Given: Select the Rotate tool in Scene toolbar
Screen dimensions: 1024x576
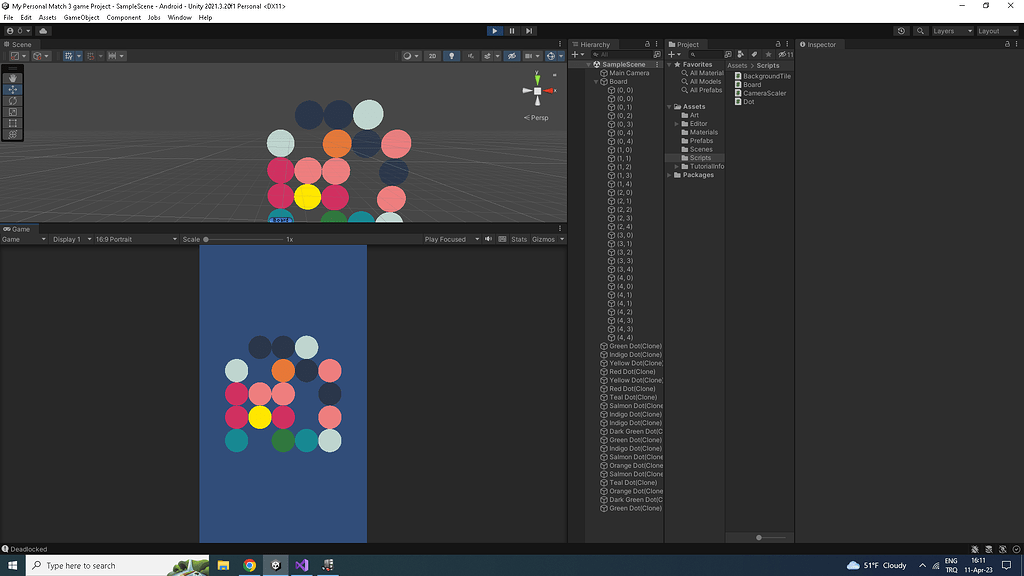Looking at the screenshot, I should tap(13, 100).
